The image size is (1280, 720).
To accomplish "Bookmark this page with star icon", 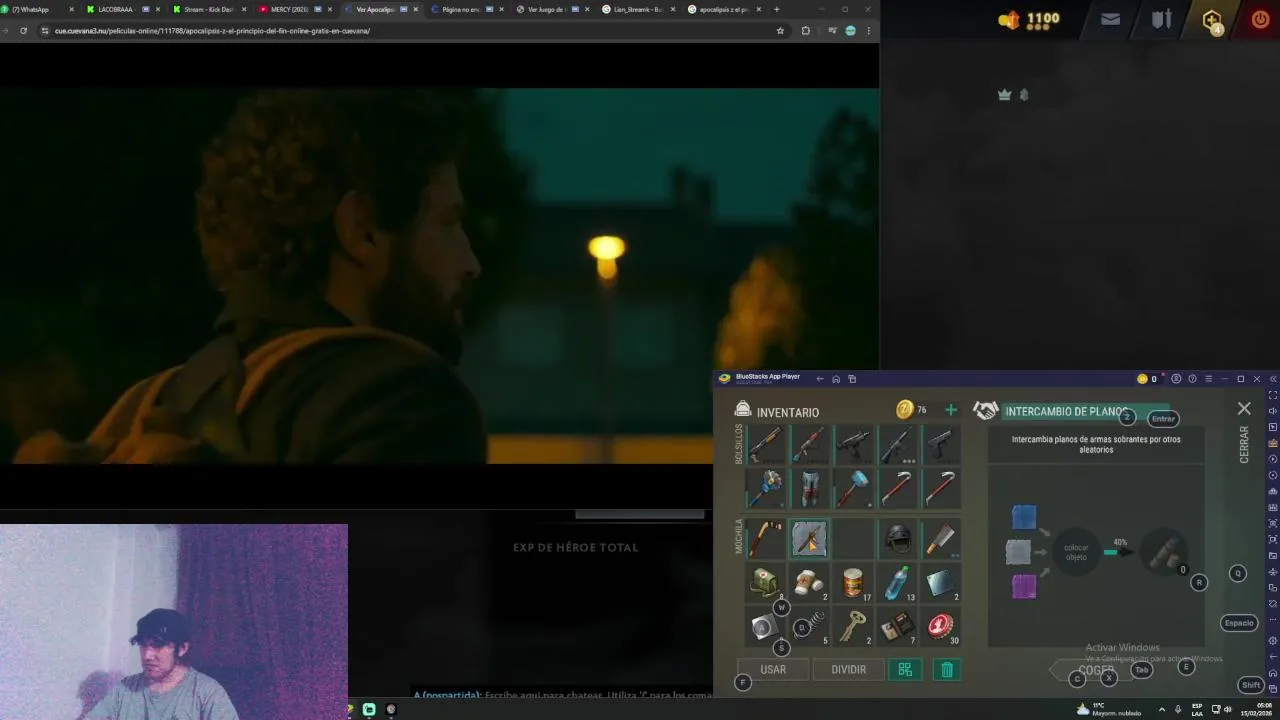I will click(x=780, y=31).
